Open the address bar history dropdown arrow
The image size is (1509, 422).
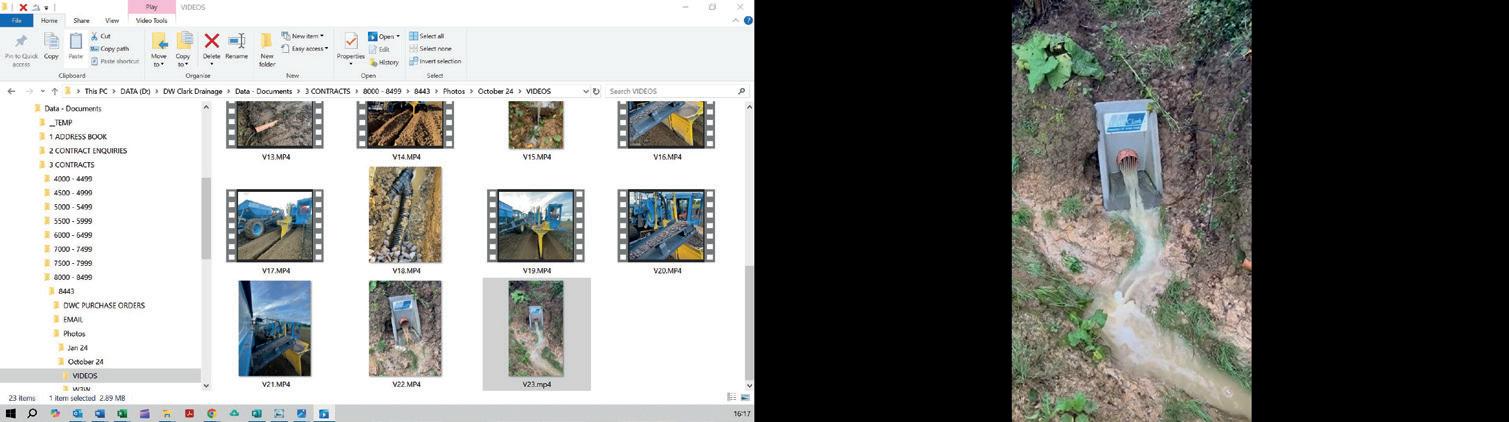(586, 91)
